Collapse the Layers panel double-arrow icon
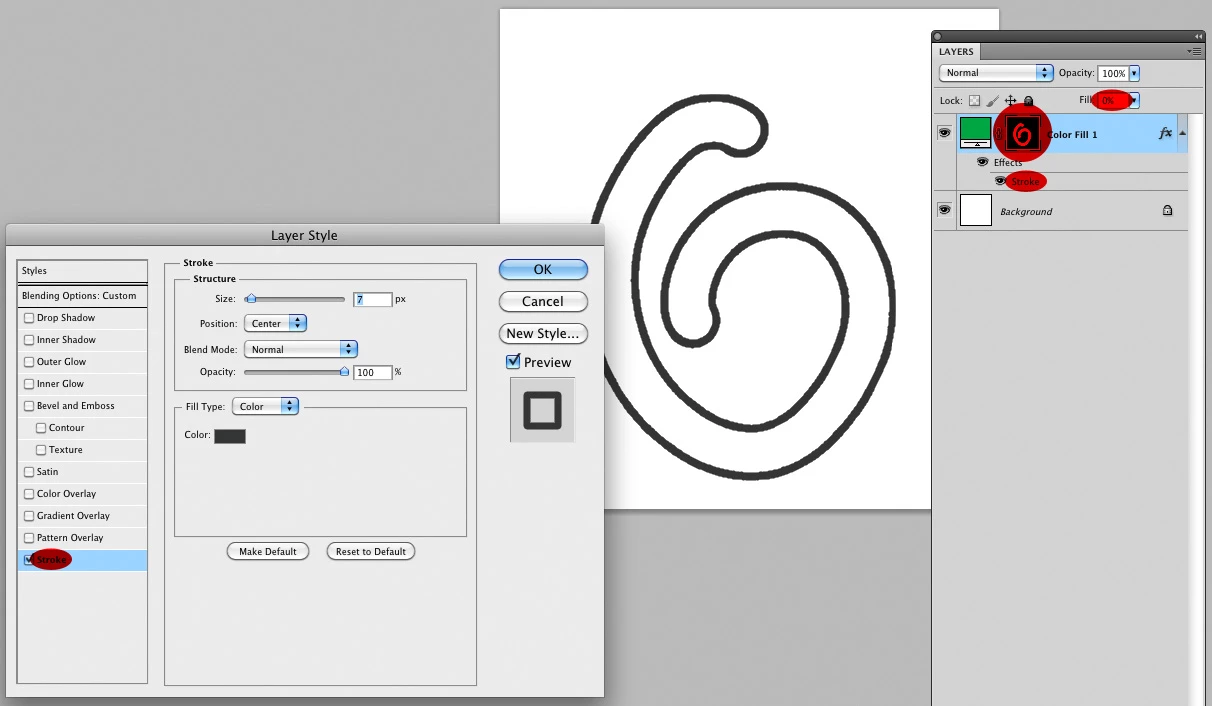The width and height of the screenshot is (1212, 706). click(1199, 36)
